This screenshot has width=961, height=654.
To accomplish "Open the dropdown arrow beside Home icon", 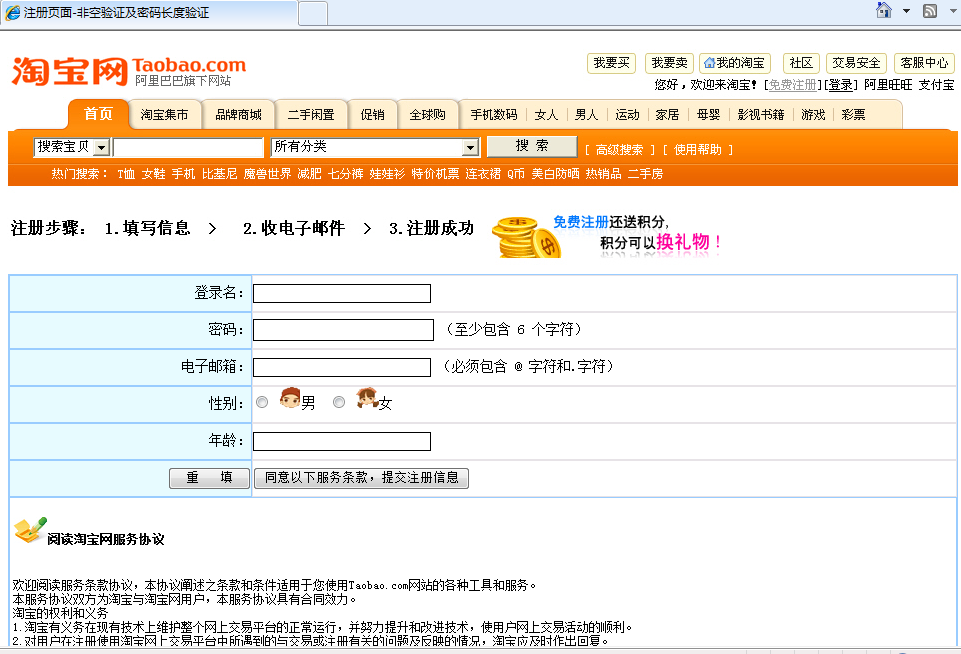I will click(x=906, y=11).
